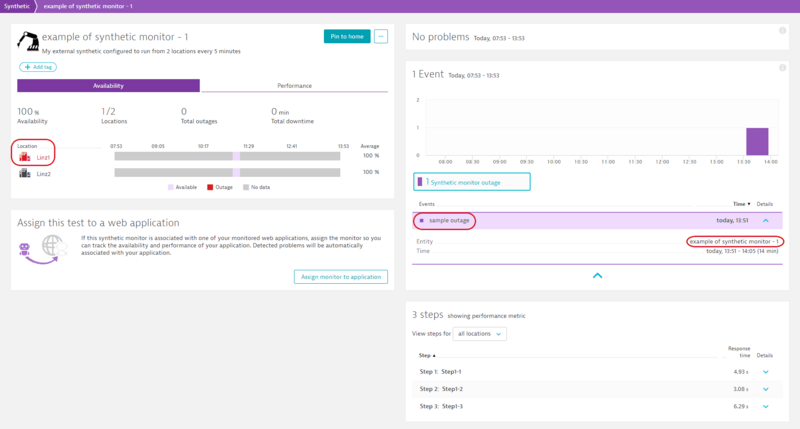Click the purple event bar in chart

757,141
